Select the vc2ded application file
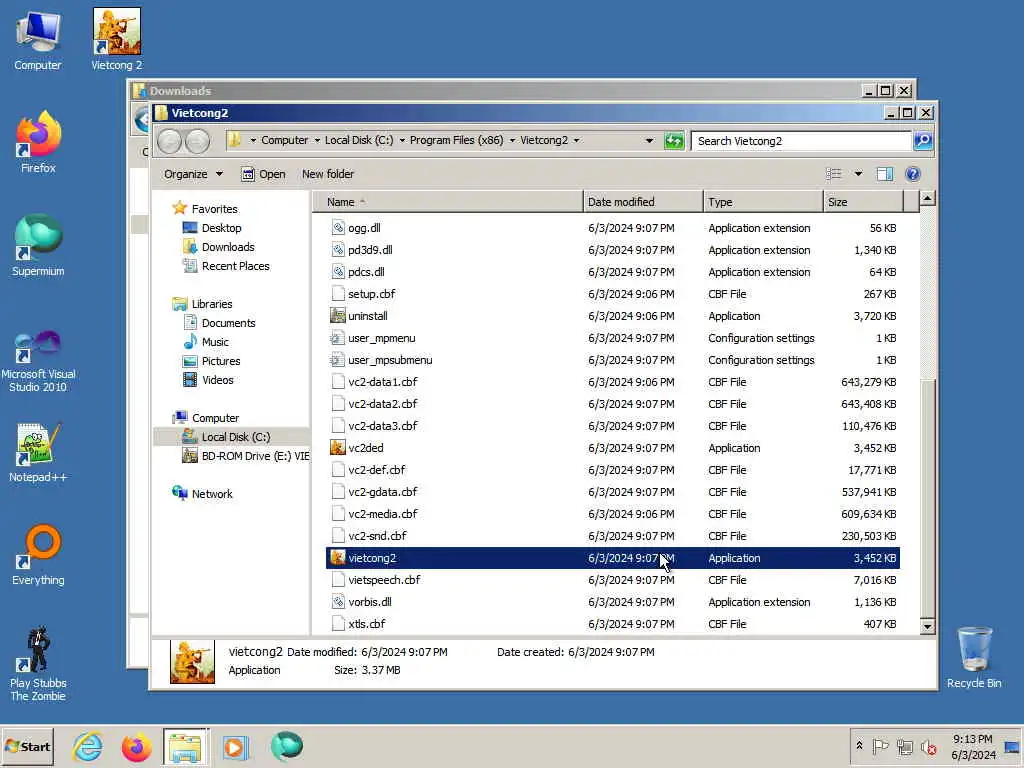This screenshot has width=1024, height=768. (613, 448)
